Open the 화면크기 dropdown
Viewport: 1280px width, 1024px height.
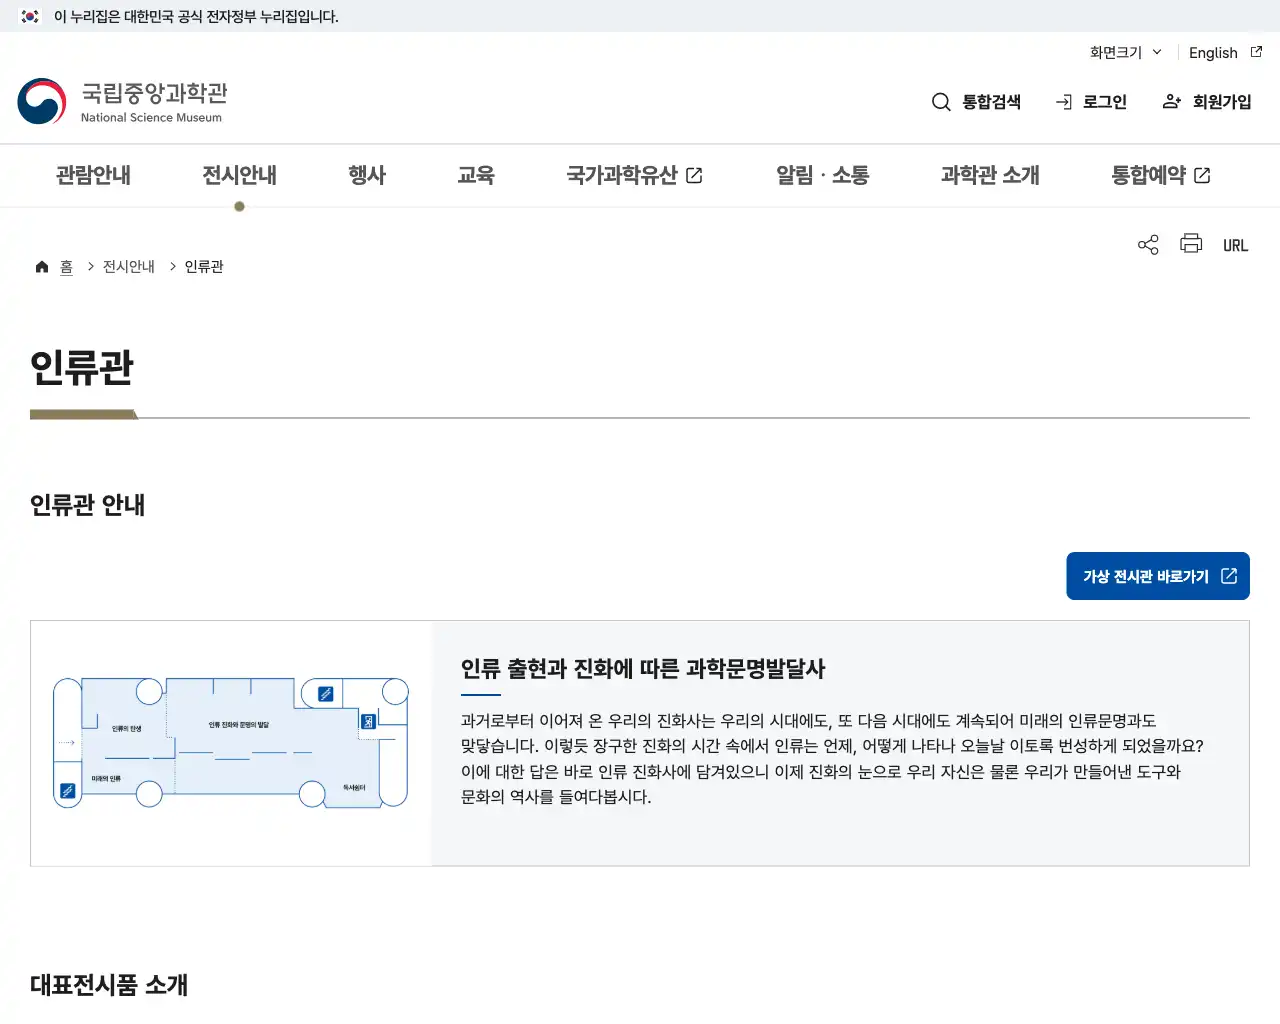point(1122,52)
